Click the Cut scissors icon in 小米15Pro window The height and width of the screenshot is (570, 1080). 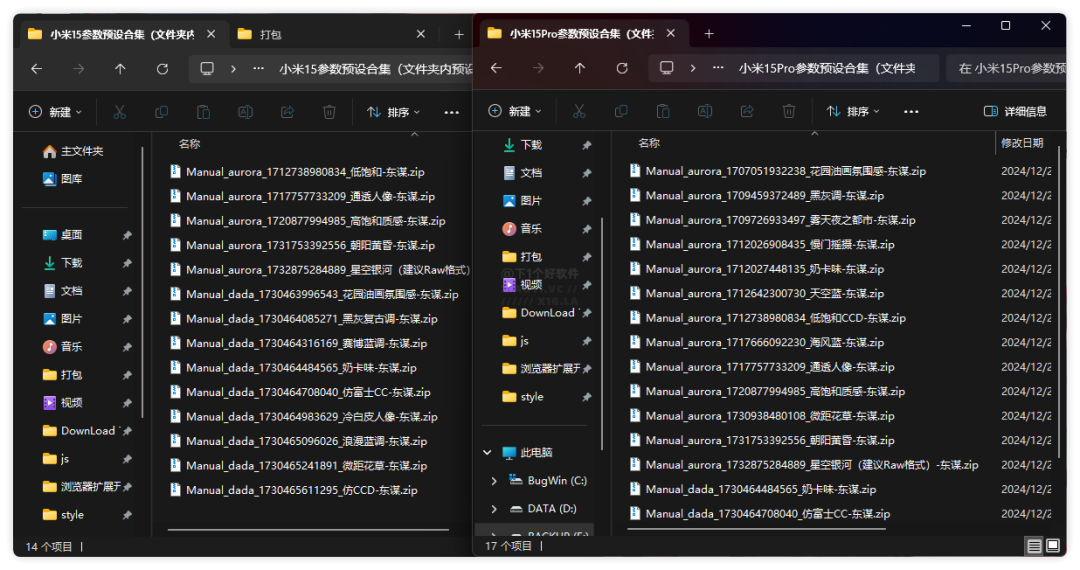(578, 111)
